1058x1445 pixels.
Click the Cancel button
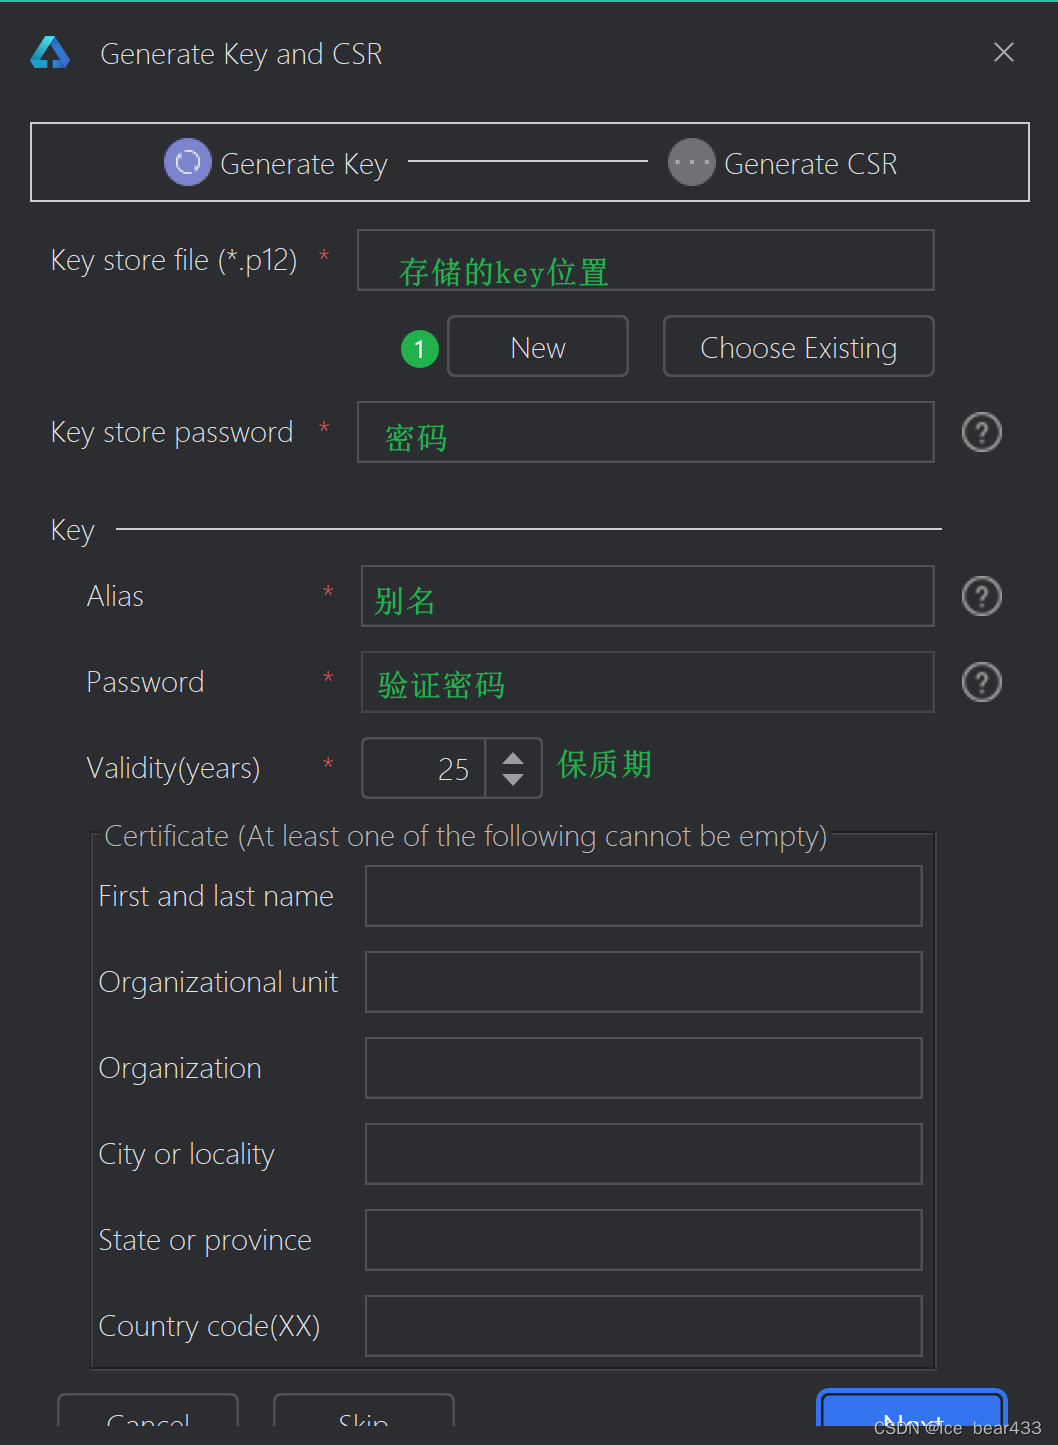pos(147,1422)
